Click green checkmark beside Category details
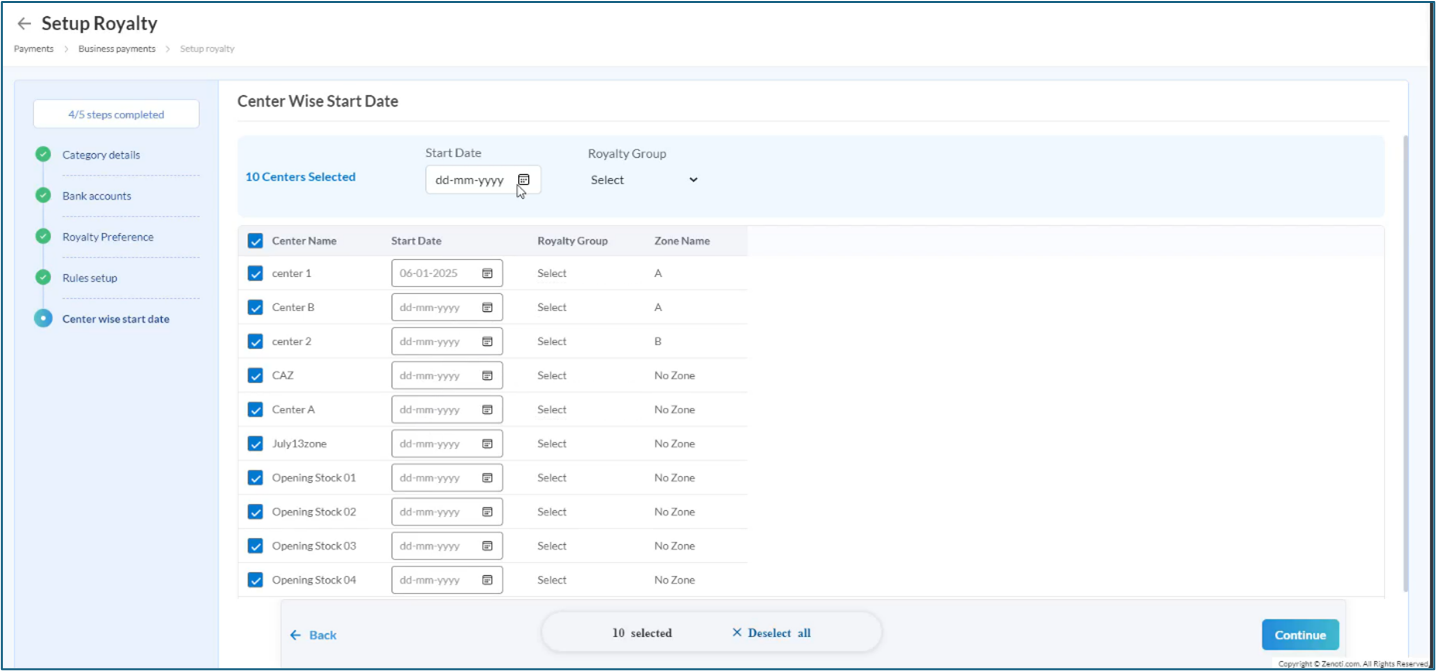This screenshot has height=671, width=1436. (x=43, y=155)
